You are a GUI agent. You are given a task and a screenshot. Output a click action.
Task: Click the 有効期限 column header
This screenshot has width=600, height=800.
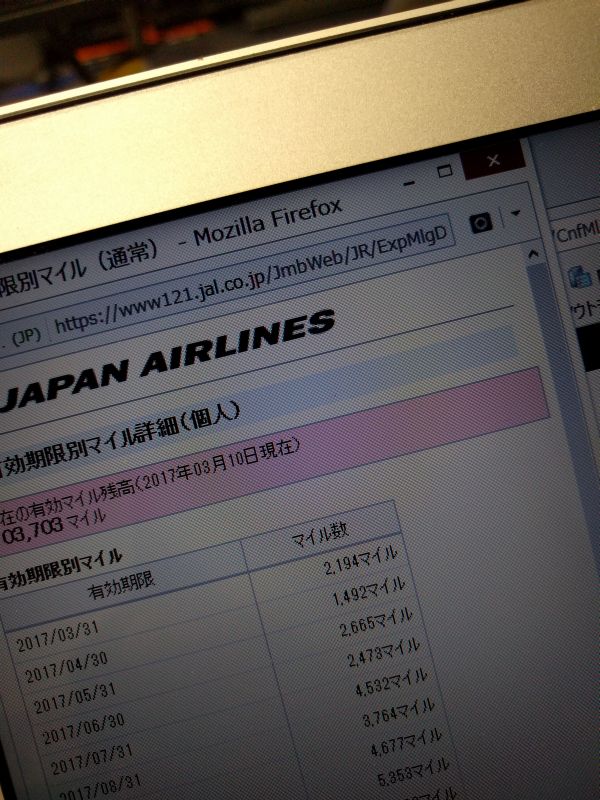(121, 586)
